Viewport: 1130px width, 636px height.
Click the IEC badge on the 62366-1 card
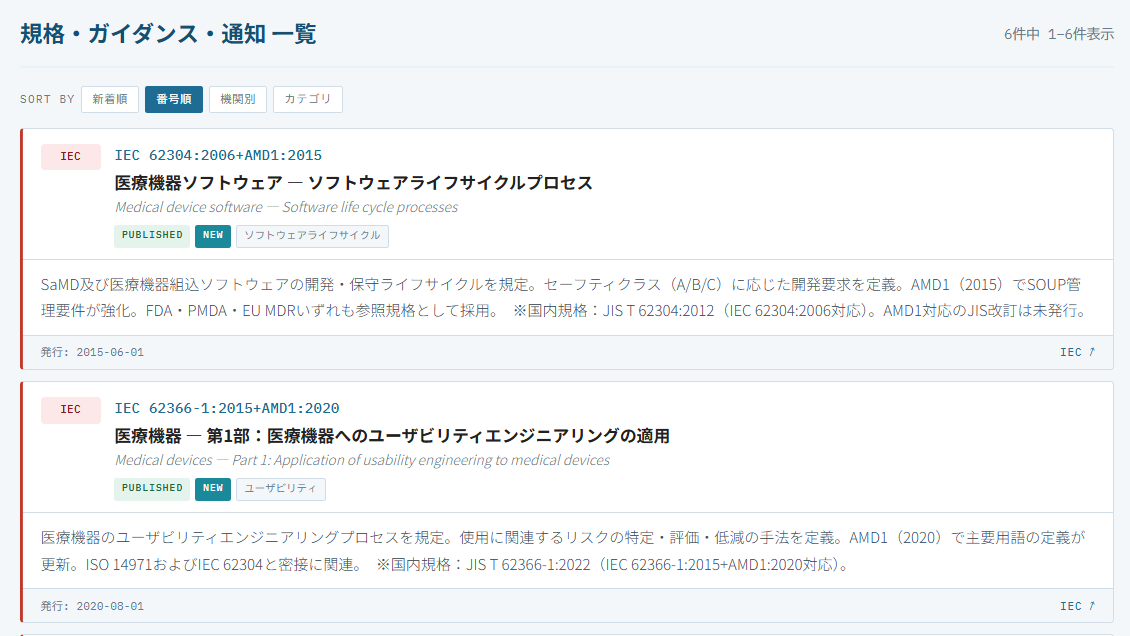[x=71, y=410]
